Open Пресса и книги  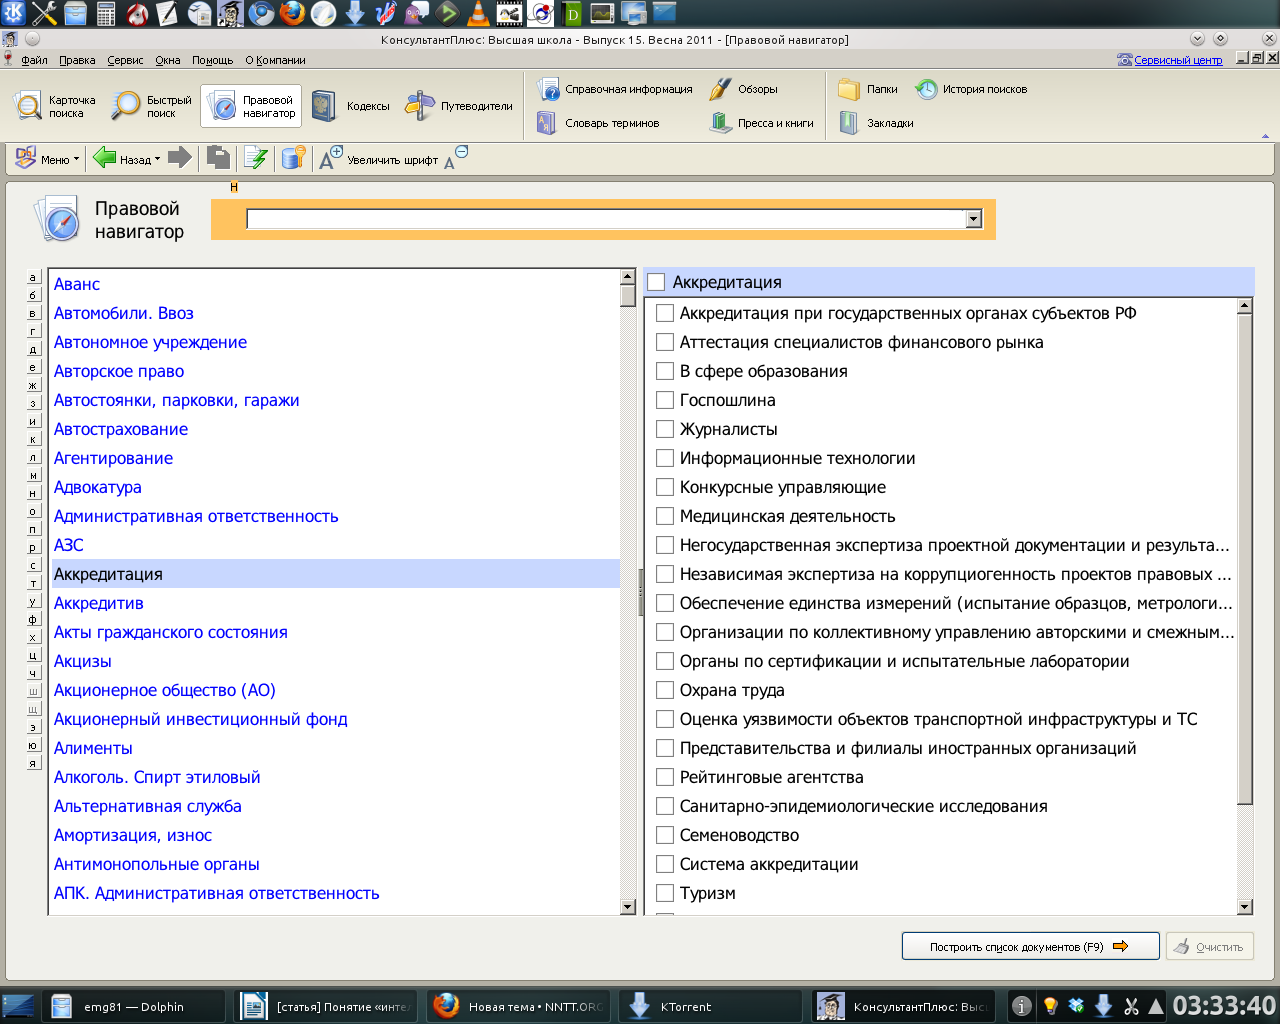[762, 123]
